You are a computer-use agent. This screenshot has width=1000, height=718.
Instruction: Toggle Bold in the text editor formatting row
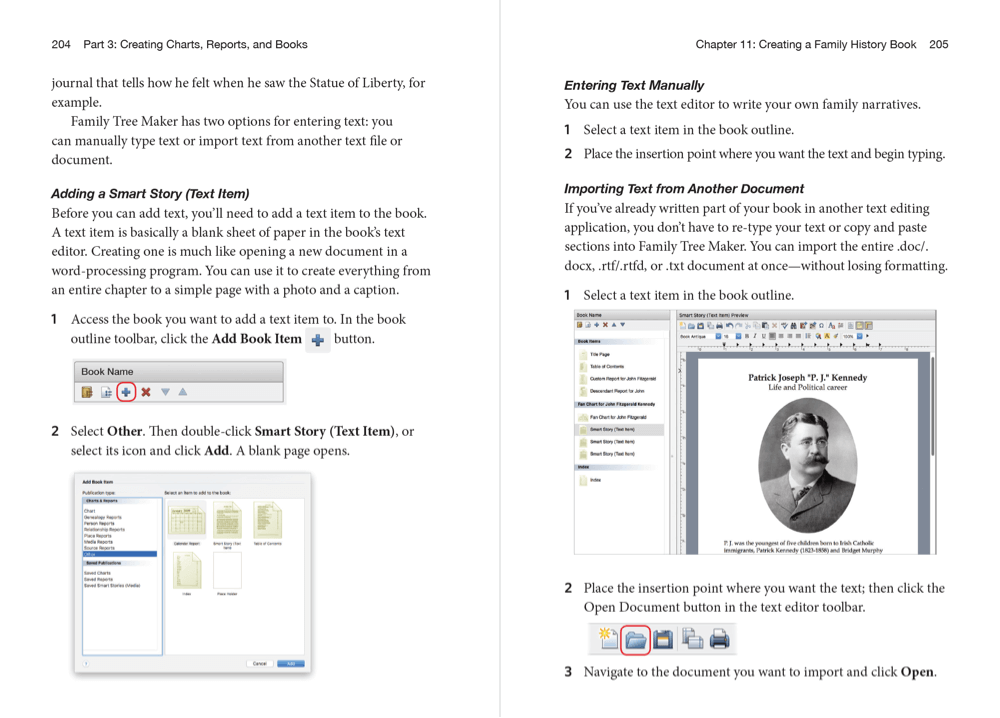point(747,335)
